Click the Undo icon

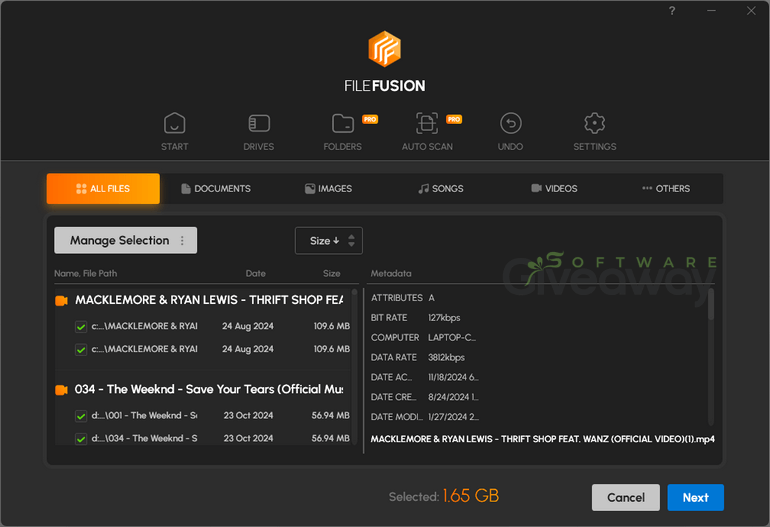[511, 124]
